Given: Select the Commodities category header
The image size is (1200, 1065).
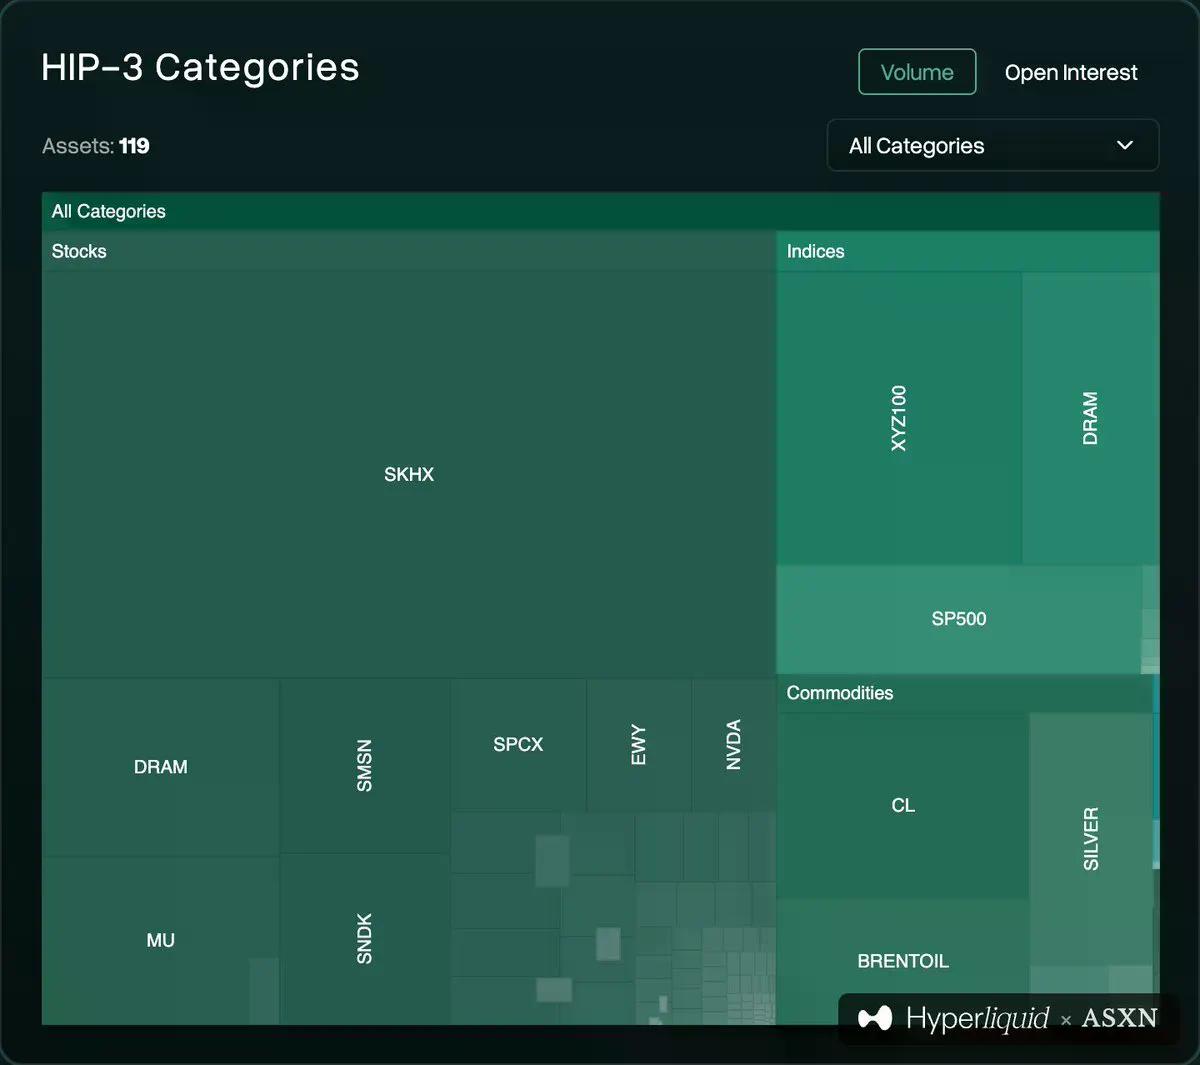Looking at the screenshot, I should click(x=965, y=693).
